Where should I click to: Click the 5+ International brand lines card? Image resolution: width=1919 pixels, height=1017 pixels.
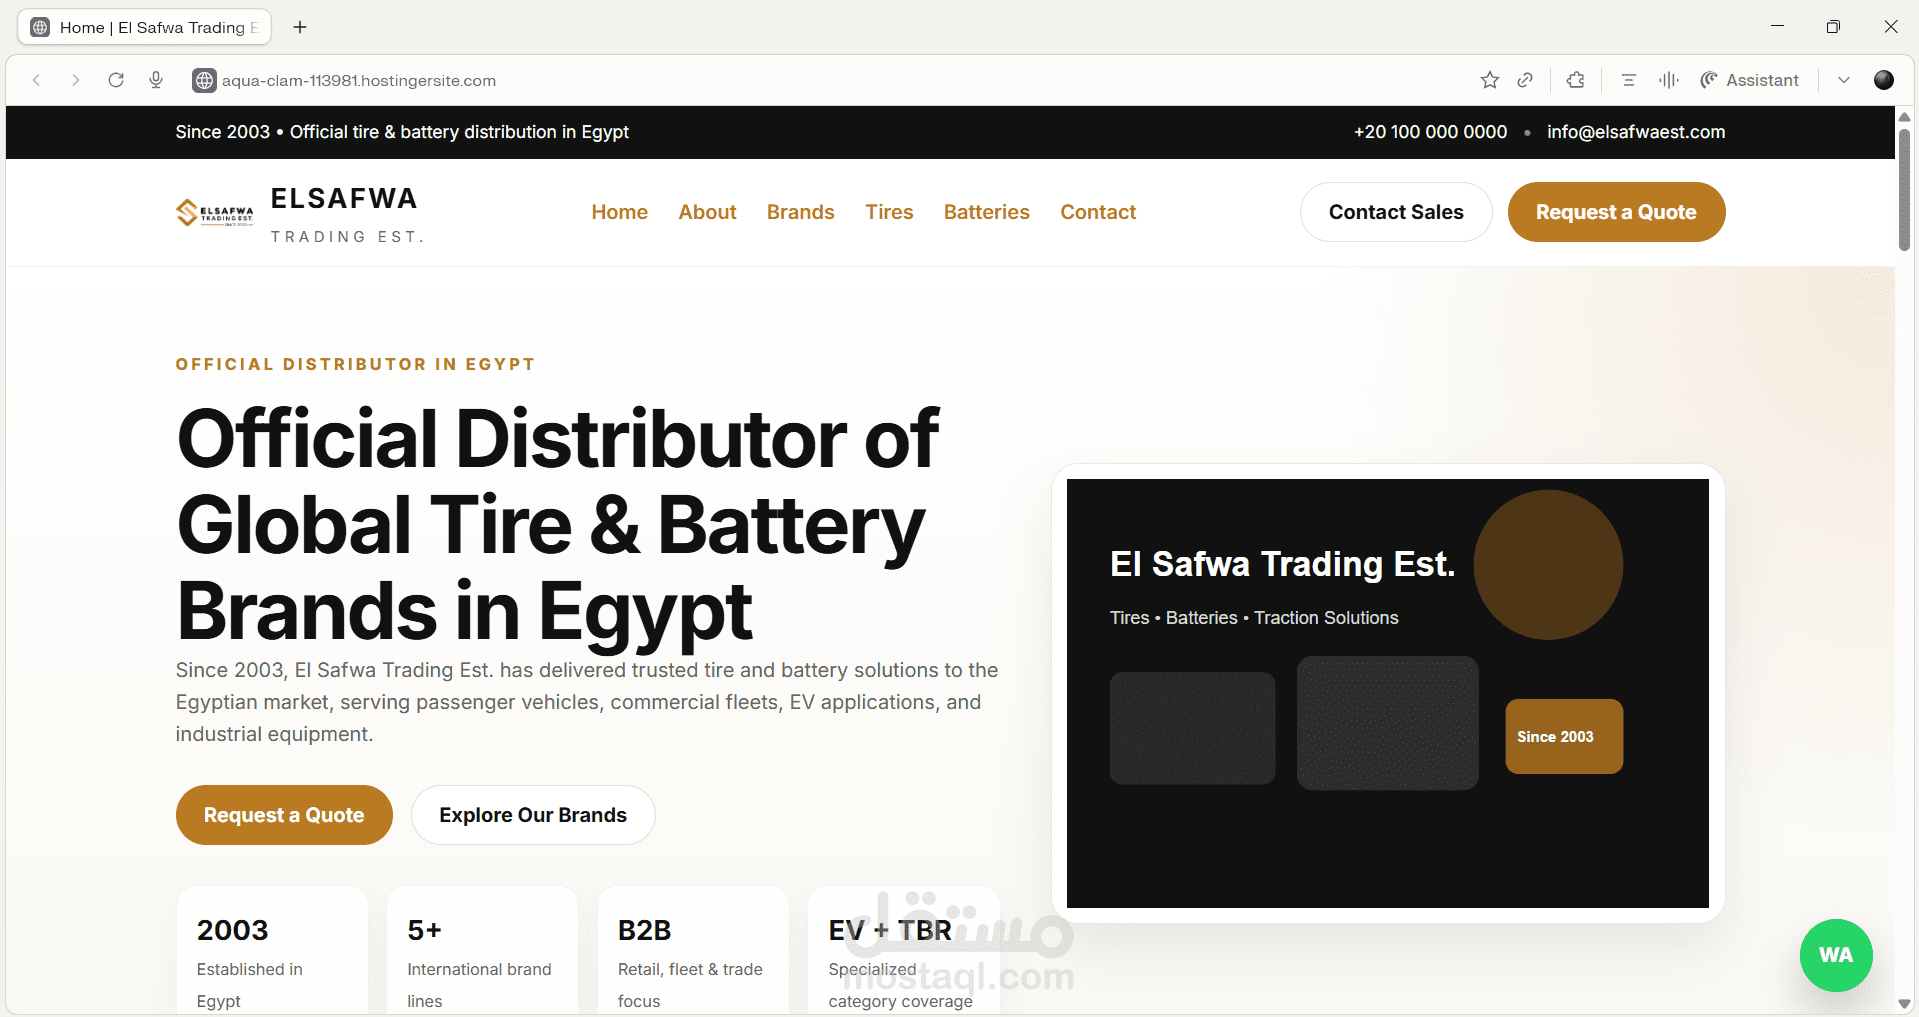pos(482,950)
